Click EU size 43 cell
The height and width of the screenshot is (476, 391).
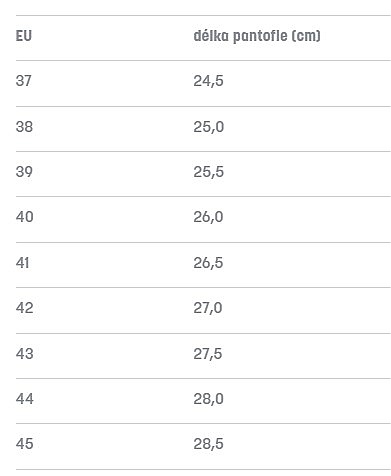pos(25,354)
